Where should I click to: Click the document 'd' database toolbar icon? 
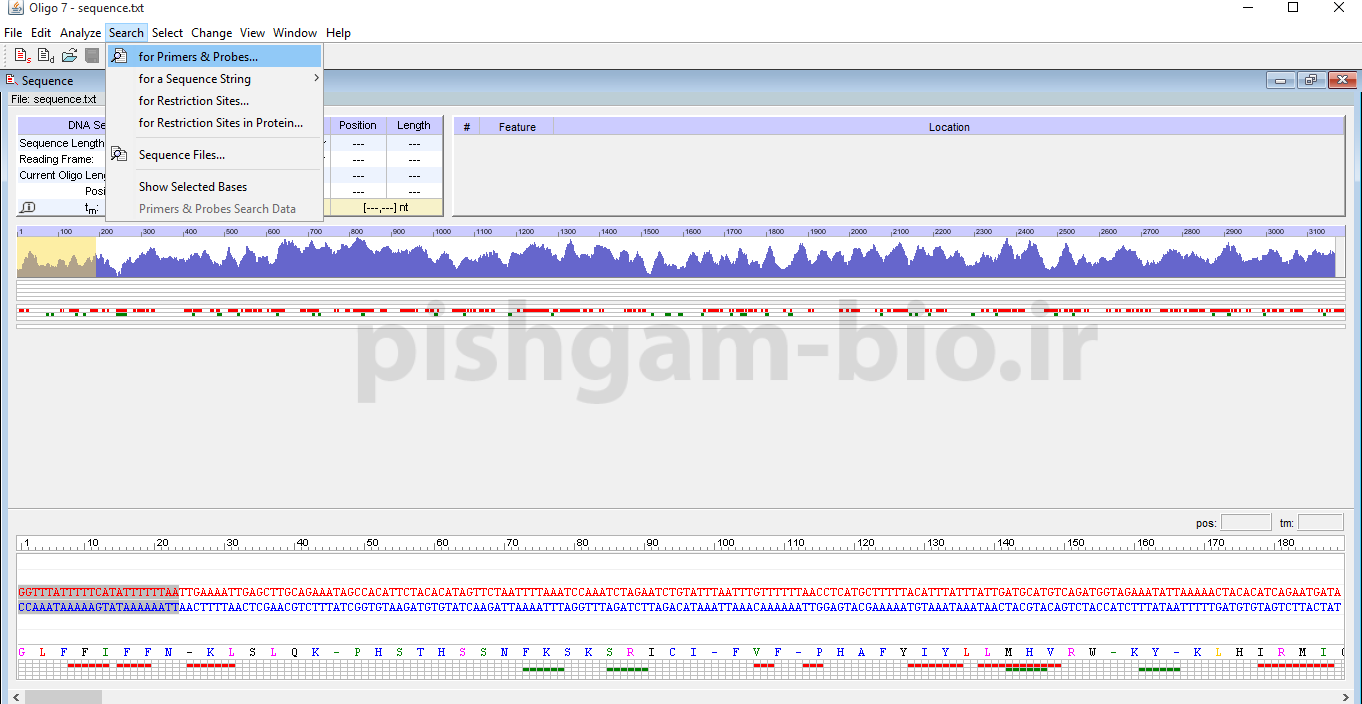[x=46, y=56]
